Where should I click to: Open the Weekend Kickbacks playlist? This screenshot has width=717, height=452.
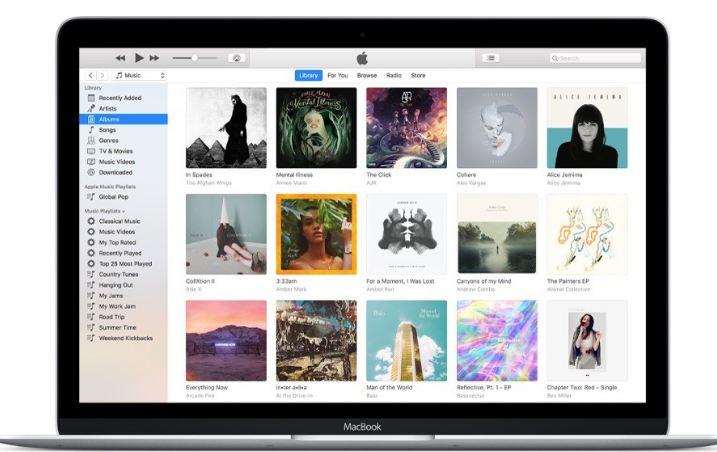pyautogui.click(x=123, y=338)
